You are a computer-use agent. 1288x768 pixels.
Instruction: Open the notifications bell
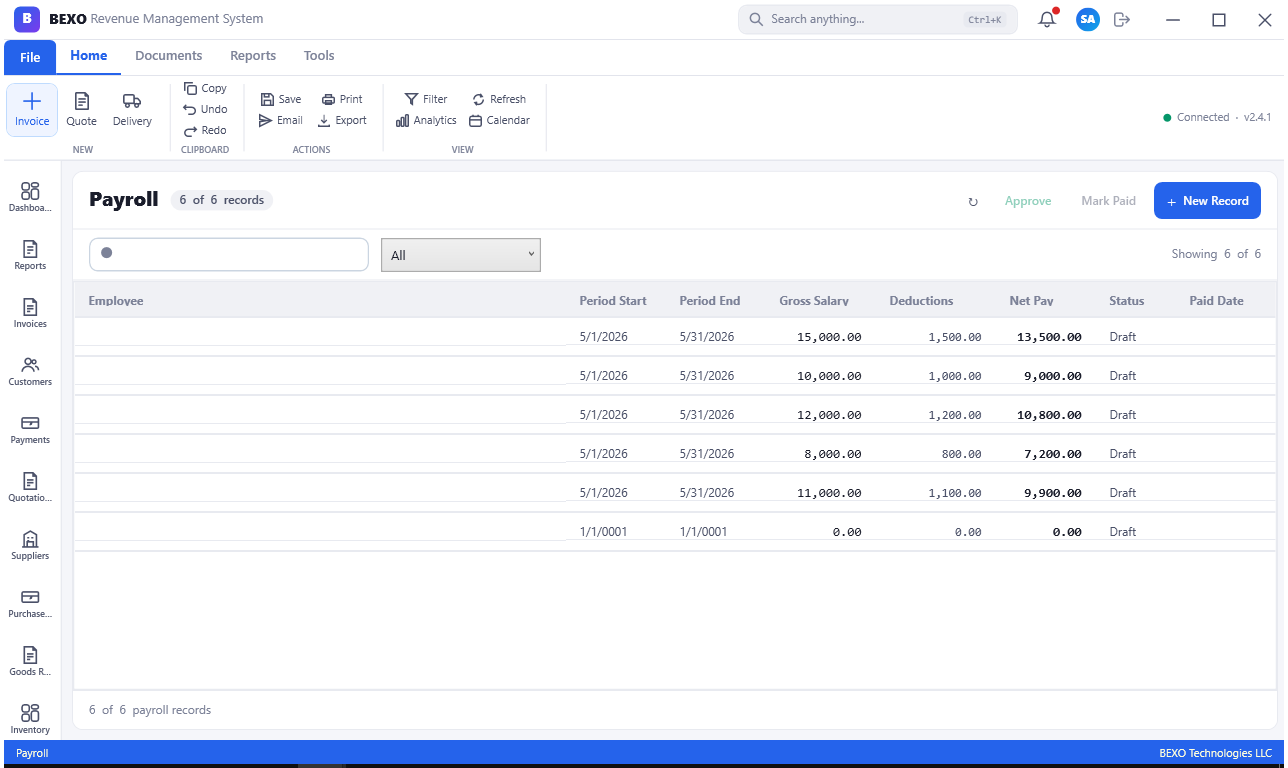coord(1047,19)
